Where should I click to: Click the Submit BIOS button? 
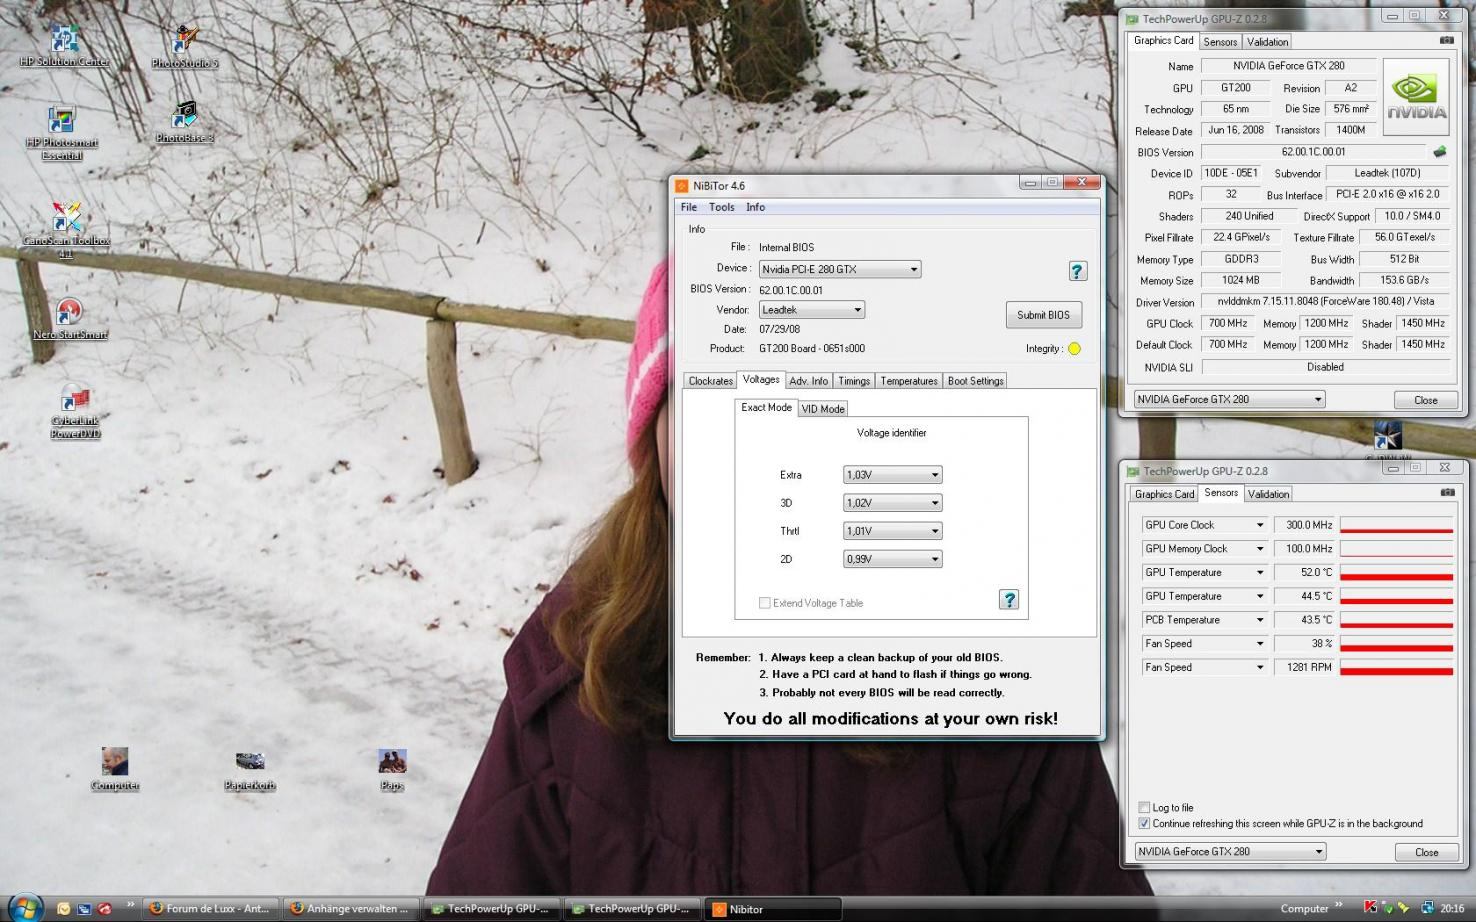click(1043, 315)
